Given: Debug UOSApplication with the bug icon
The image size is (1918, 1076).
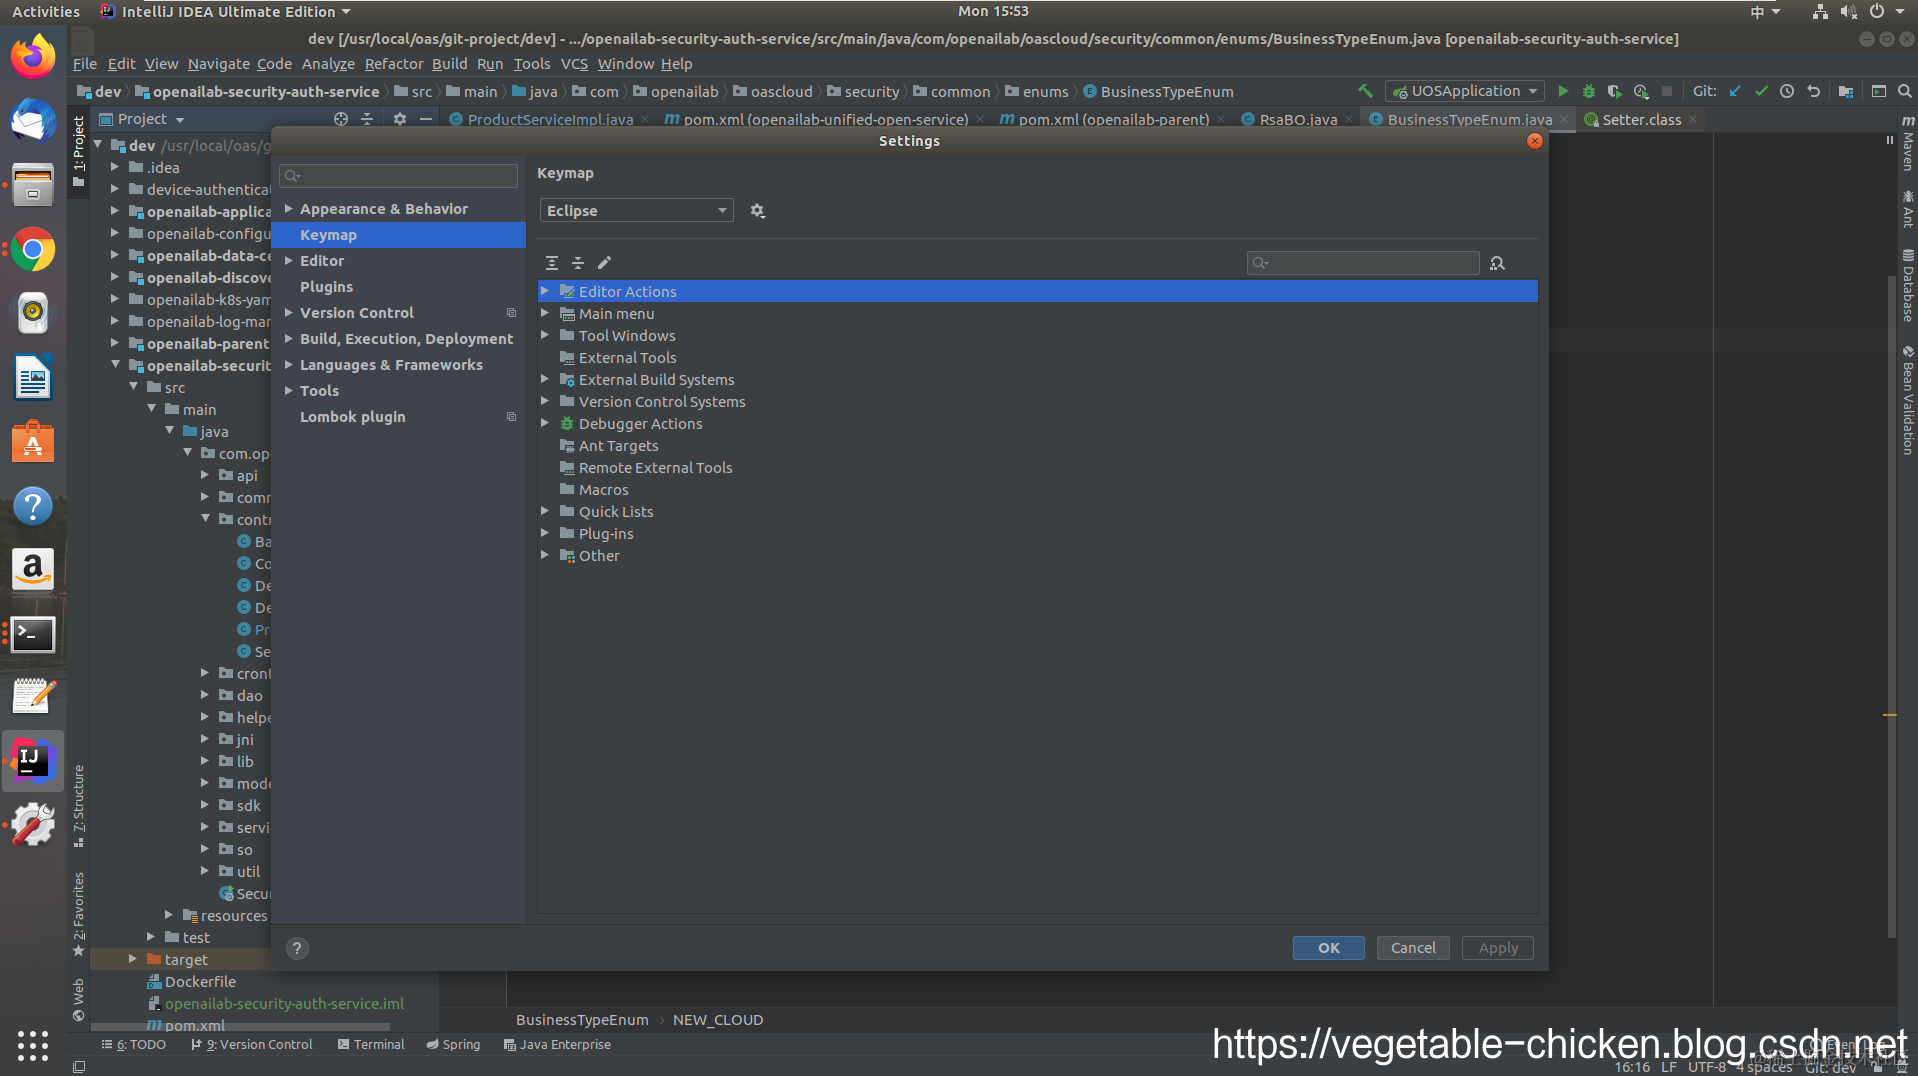Looking at the screenshot, I should 1589,91.
